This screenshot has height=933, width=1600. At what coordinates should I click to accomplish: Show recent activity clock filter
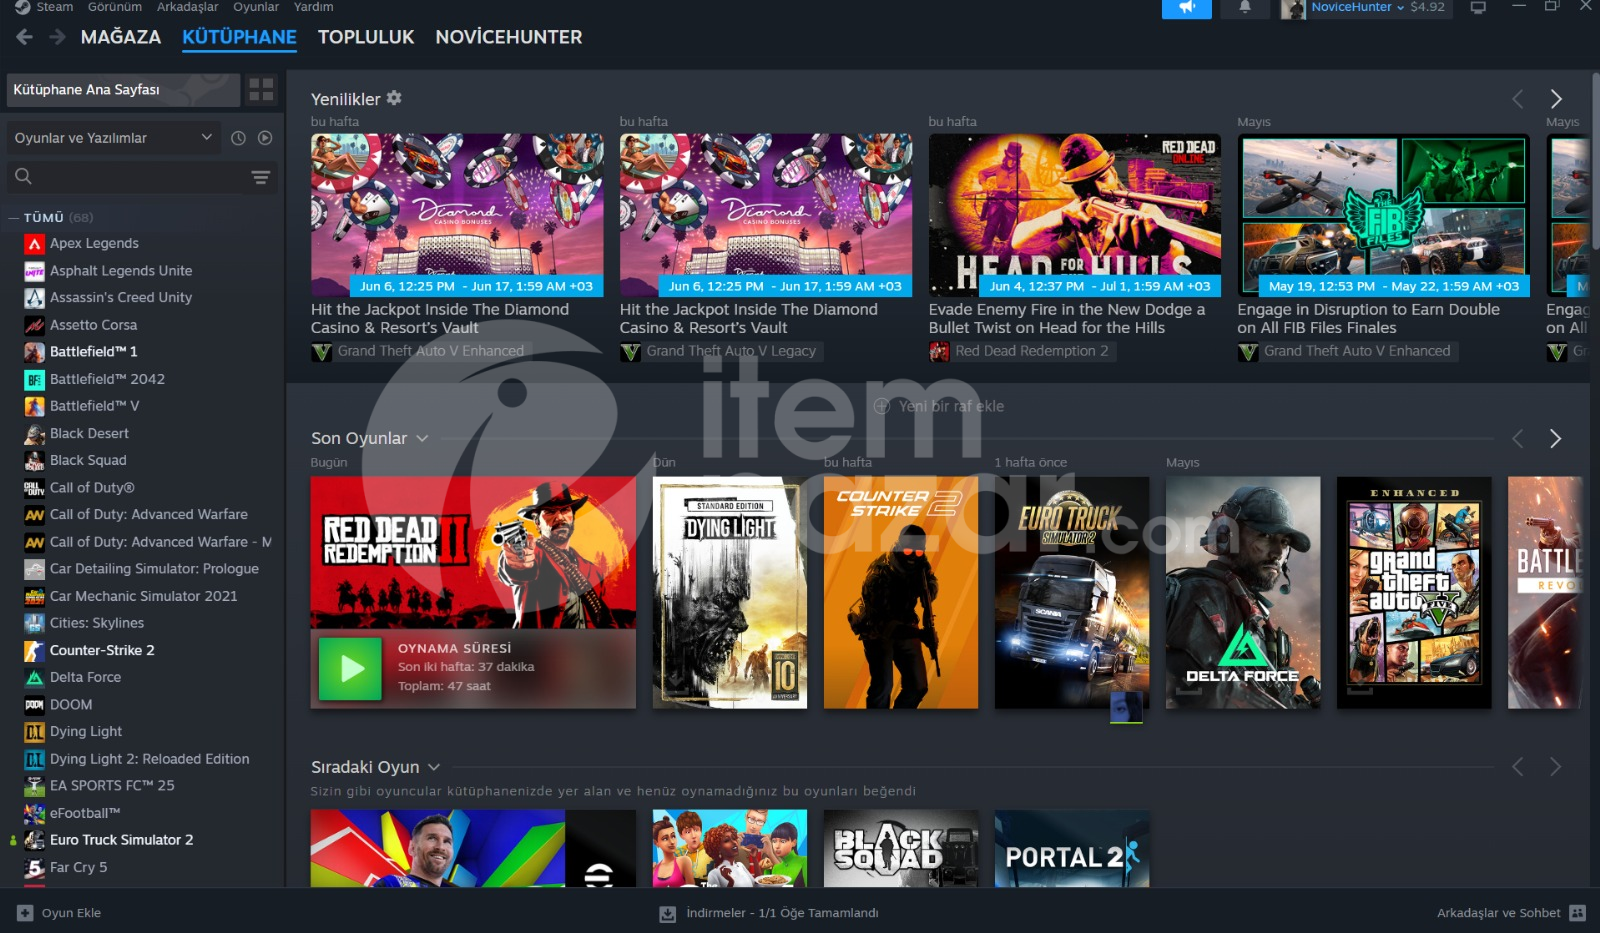(x=238, y=138)
